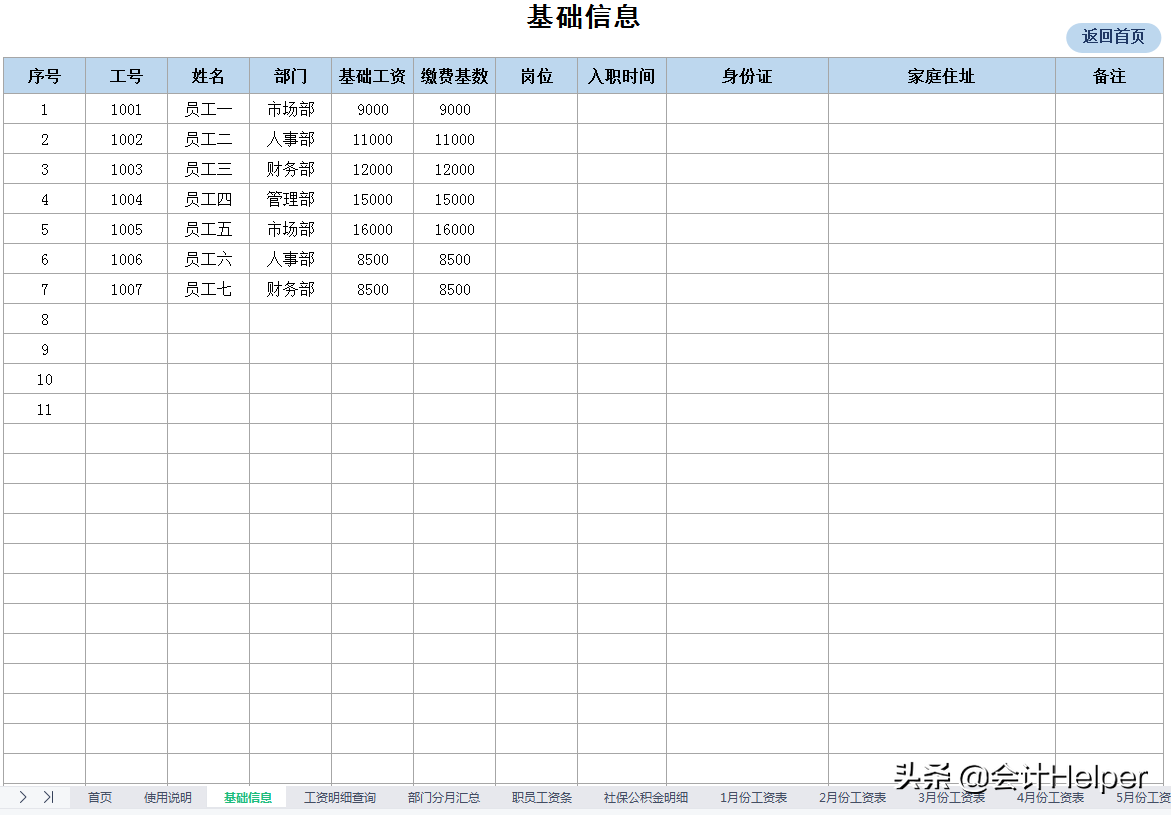Select the 基础工资 header cell
Screen dimensions: 1171x815
373,76
